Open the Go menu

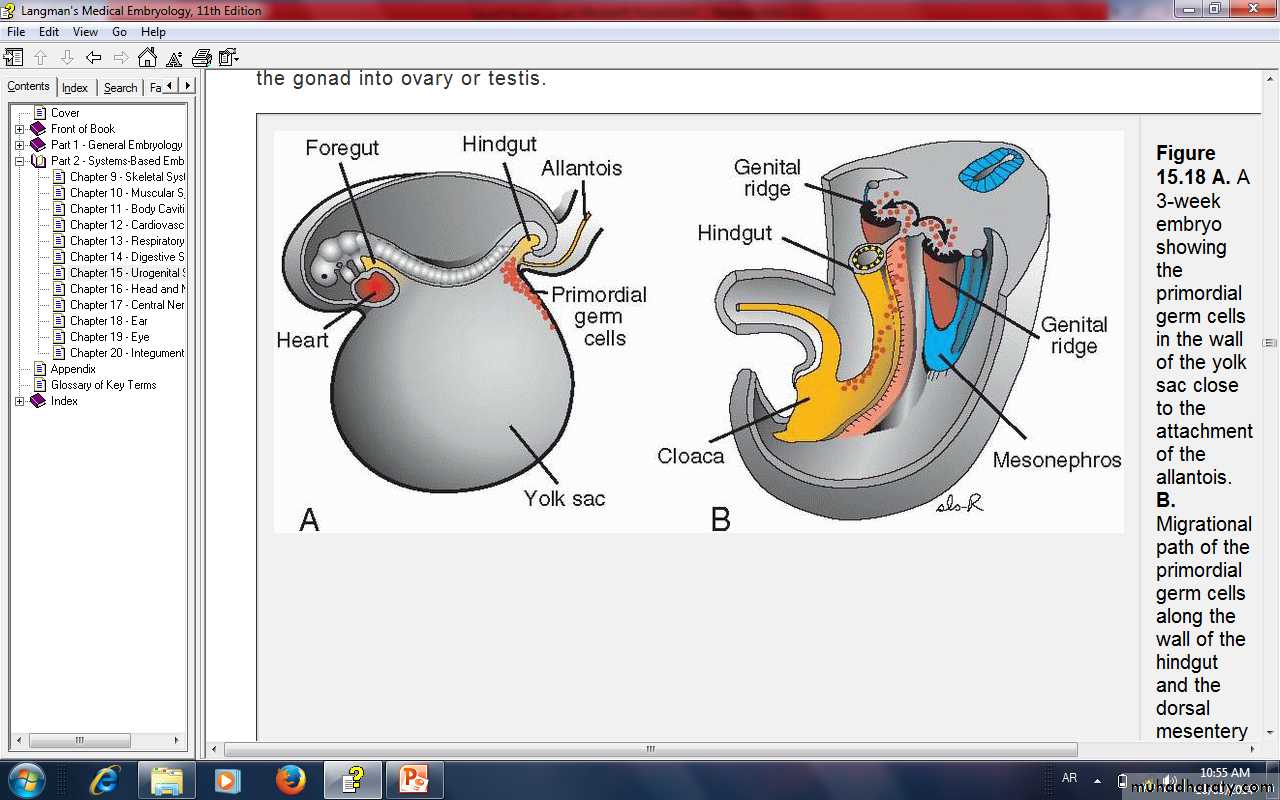[119, 32]
